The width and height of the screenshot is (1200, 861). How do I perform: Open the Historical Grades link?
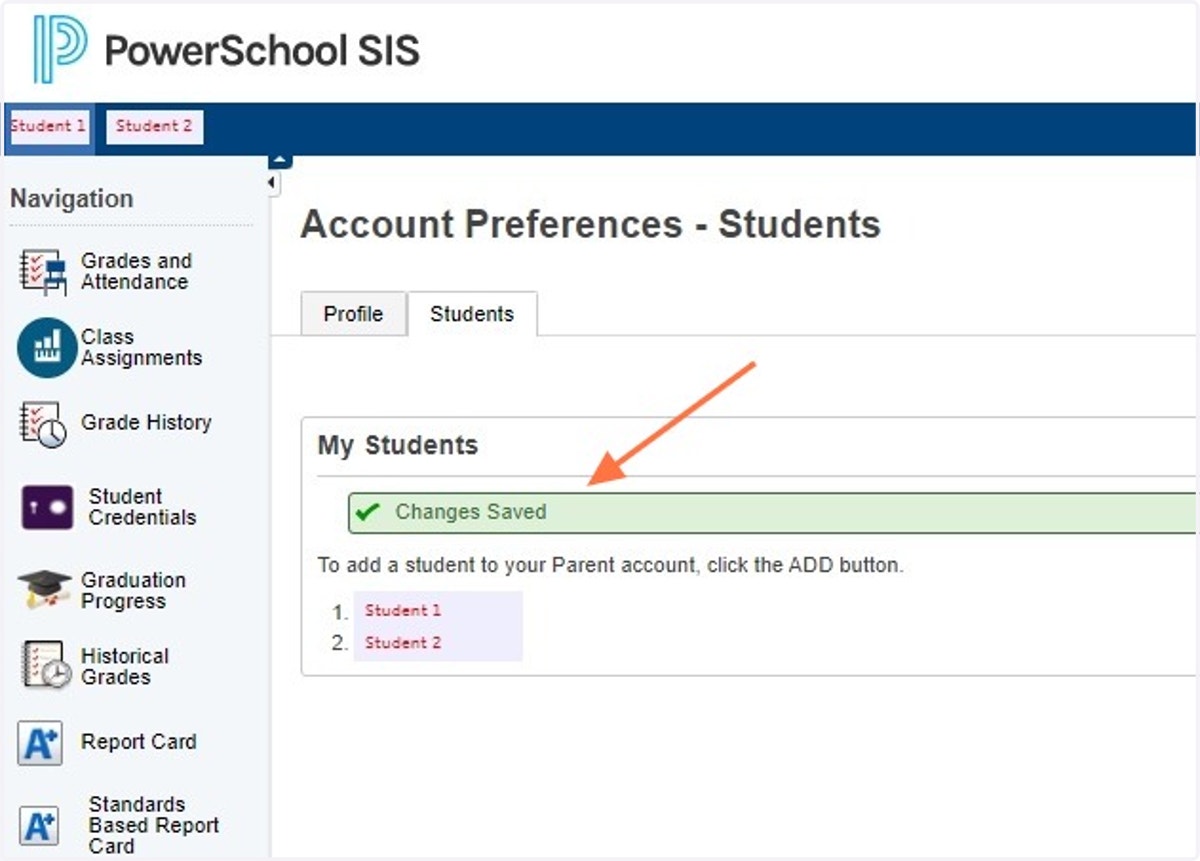tap(124, 666)
